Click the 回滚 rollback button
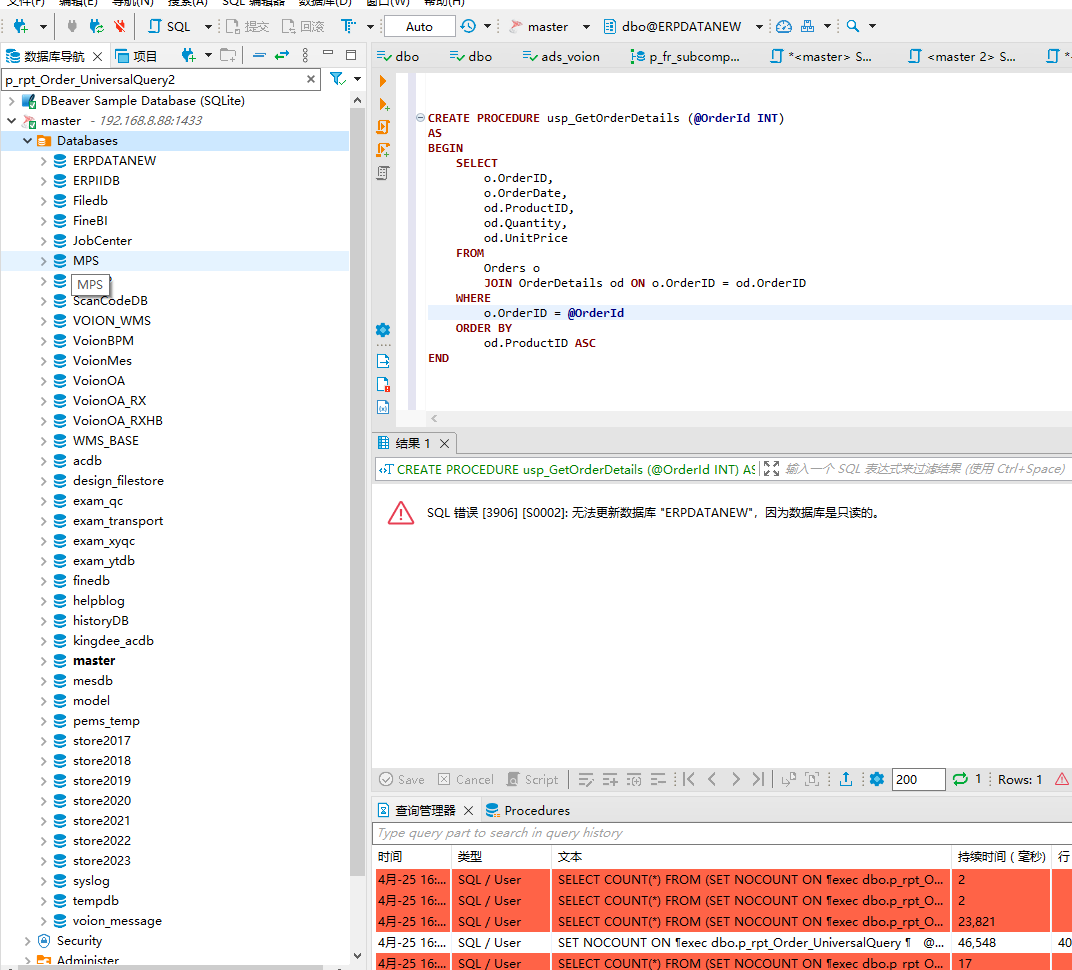This screenshot has width=1072, height=970. point(303,27)
